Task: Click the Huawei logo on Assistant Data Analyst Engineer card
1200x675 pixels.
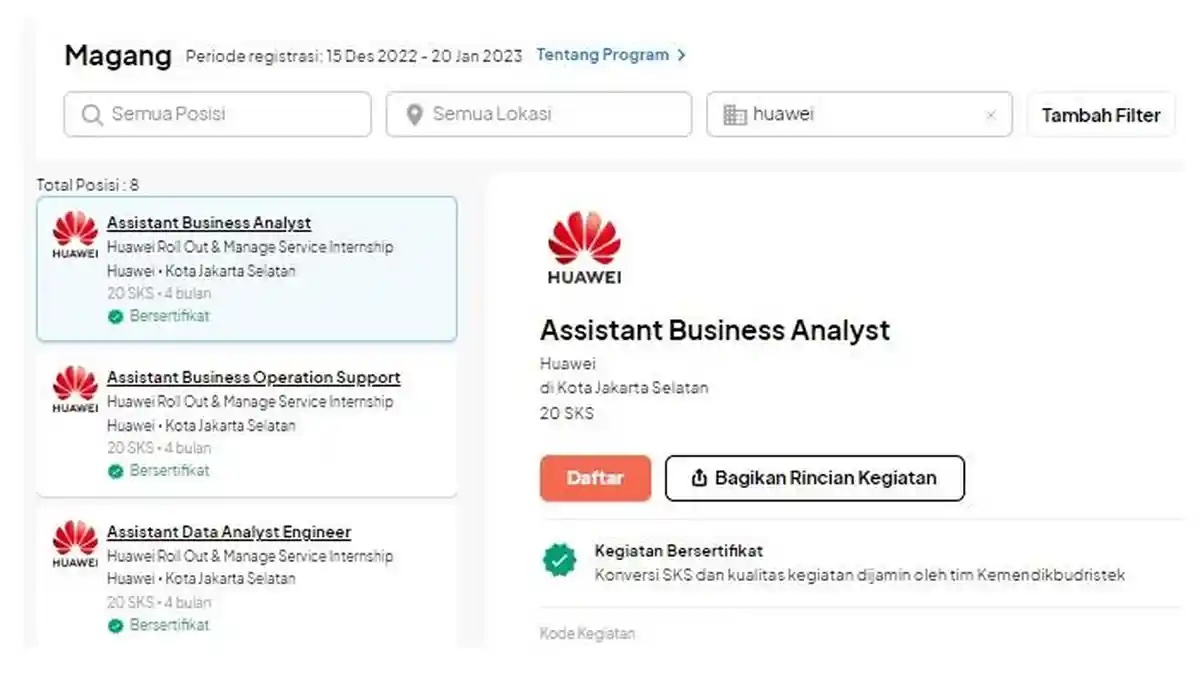Action: (75, 544)
